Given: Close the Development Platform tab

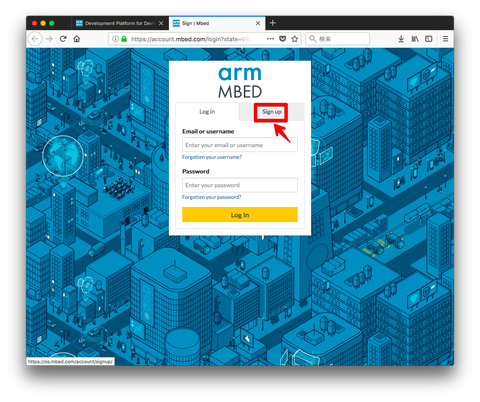Looking at the screenshot, I should [161, 23].
